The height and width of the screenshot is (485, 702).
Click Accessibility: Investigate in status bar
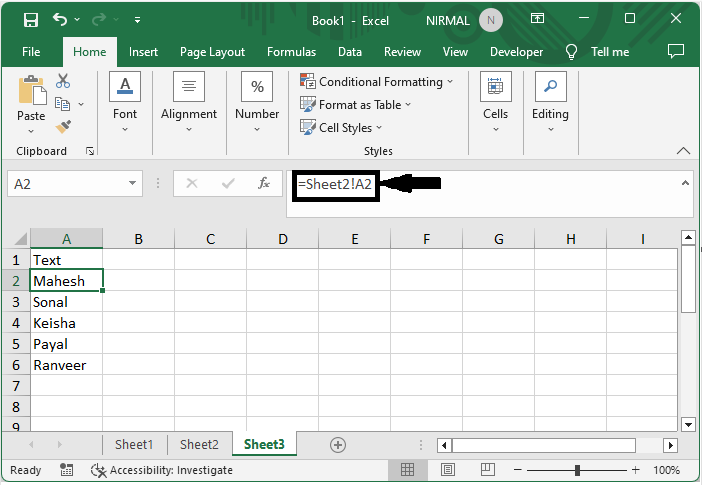[x=162, y=470]
